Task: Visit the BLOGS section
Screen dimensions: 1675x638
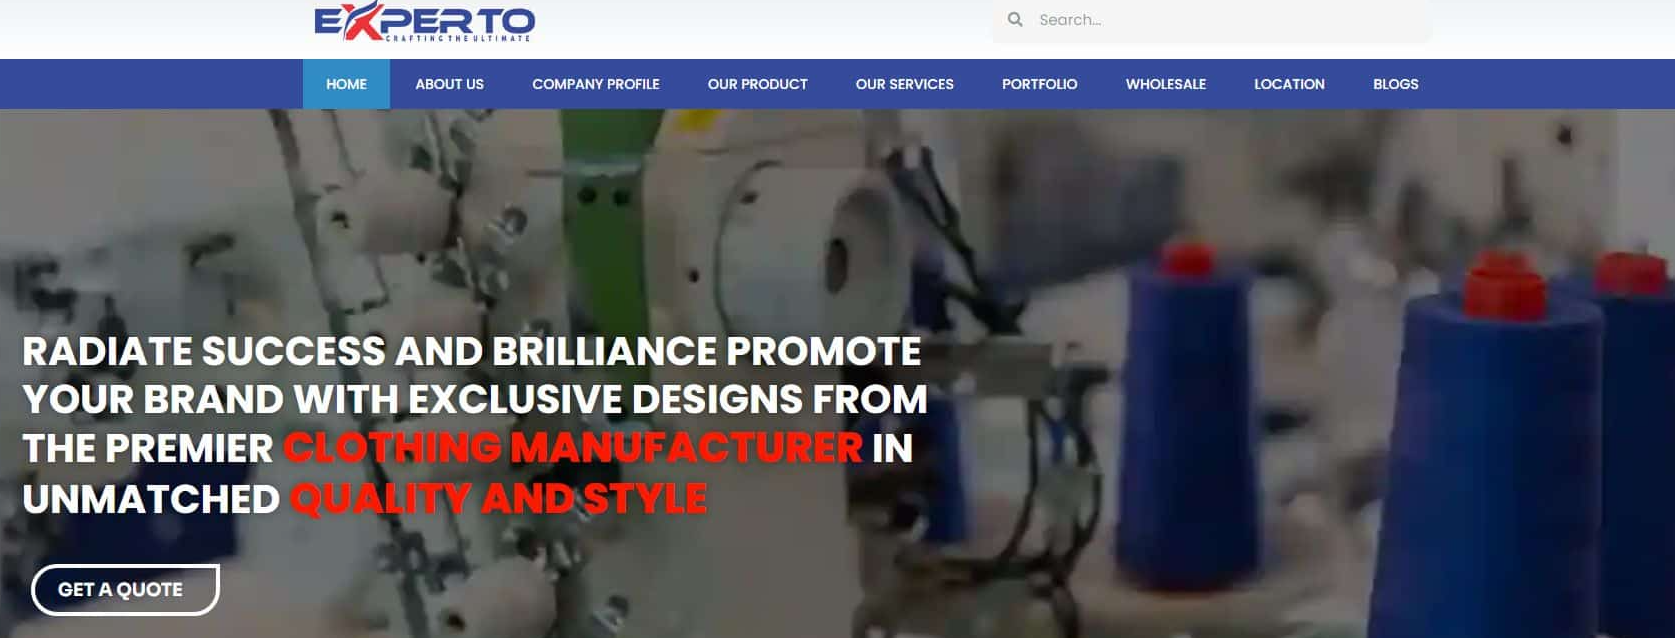Action: [1396, 84]
